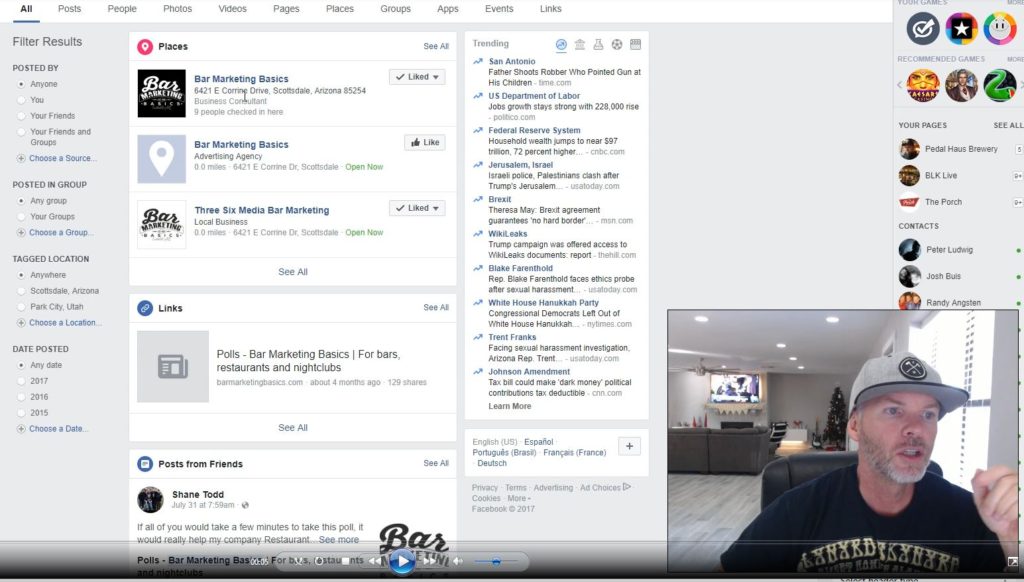This screenshot has height=582, width=1024.
Task: Open the Groups search tab
Action: (395, 9)
